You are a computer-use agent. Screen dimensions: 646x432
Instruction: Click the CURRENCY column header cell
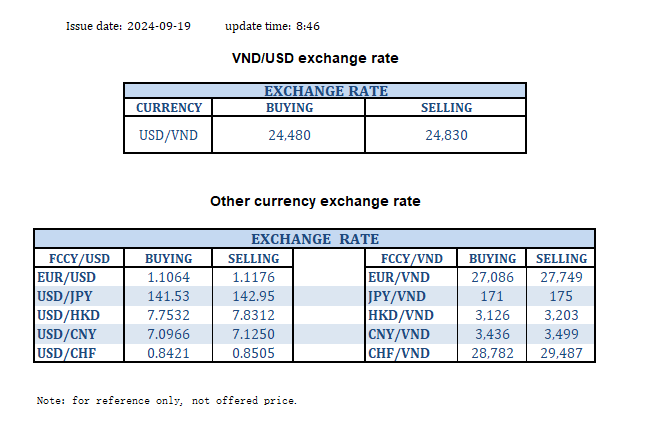(x=169, y=108)
